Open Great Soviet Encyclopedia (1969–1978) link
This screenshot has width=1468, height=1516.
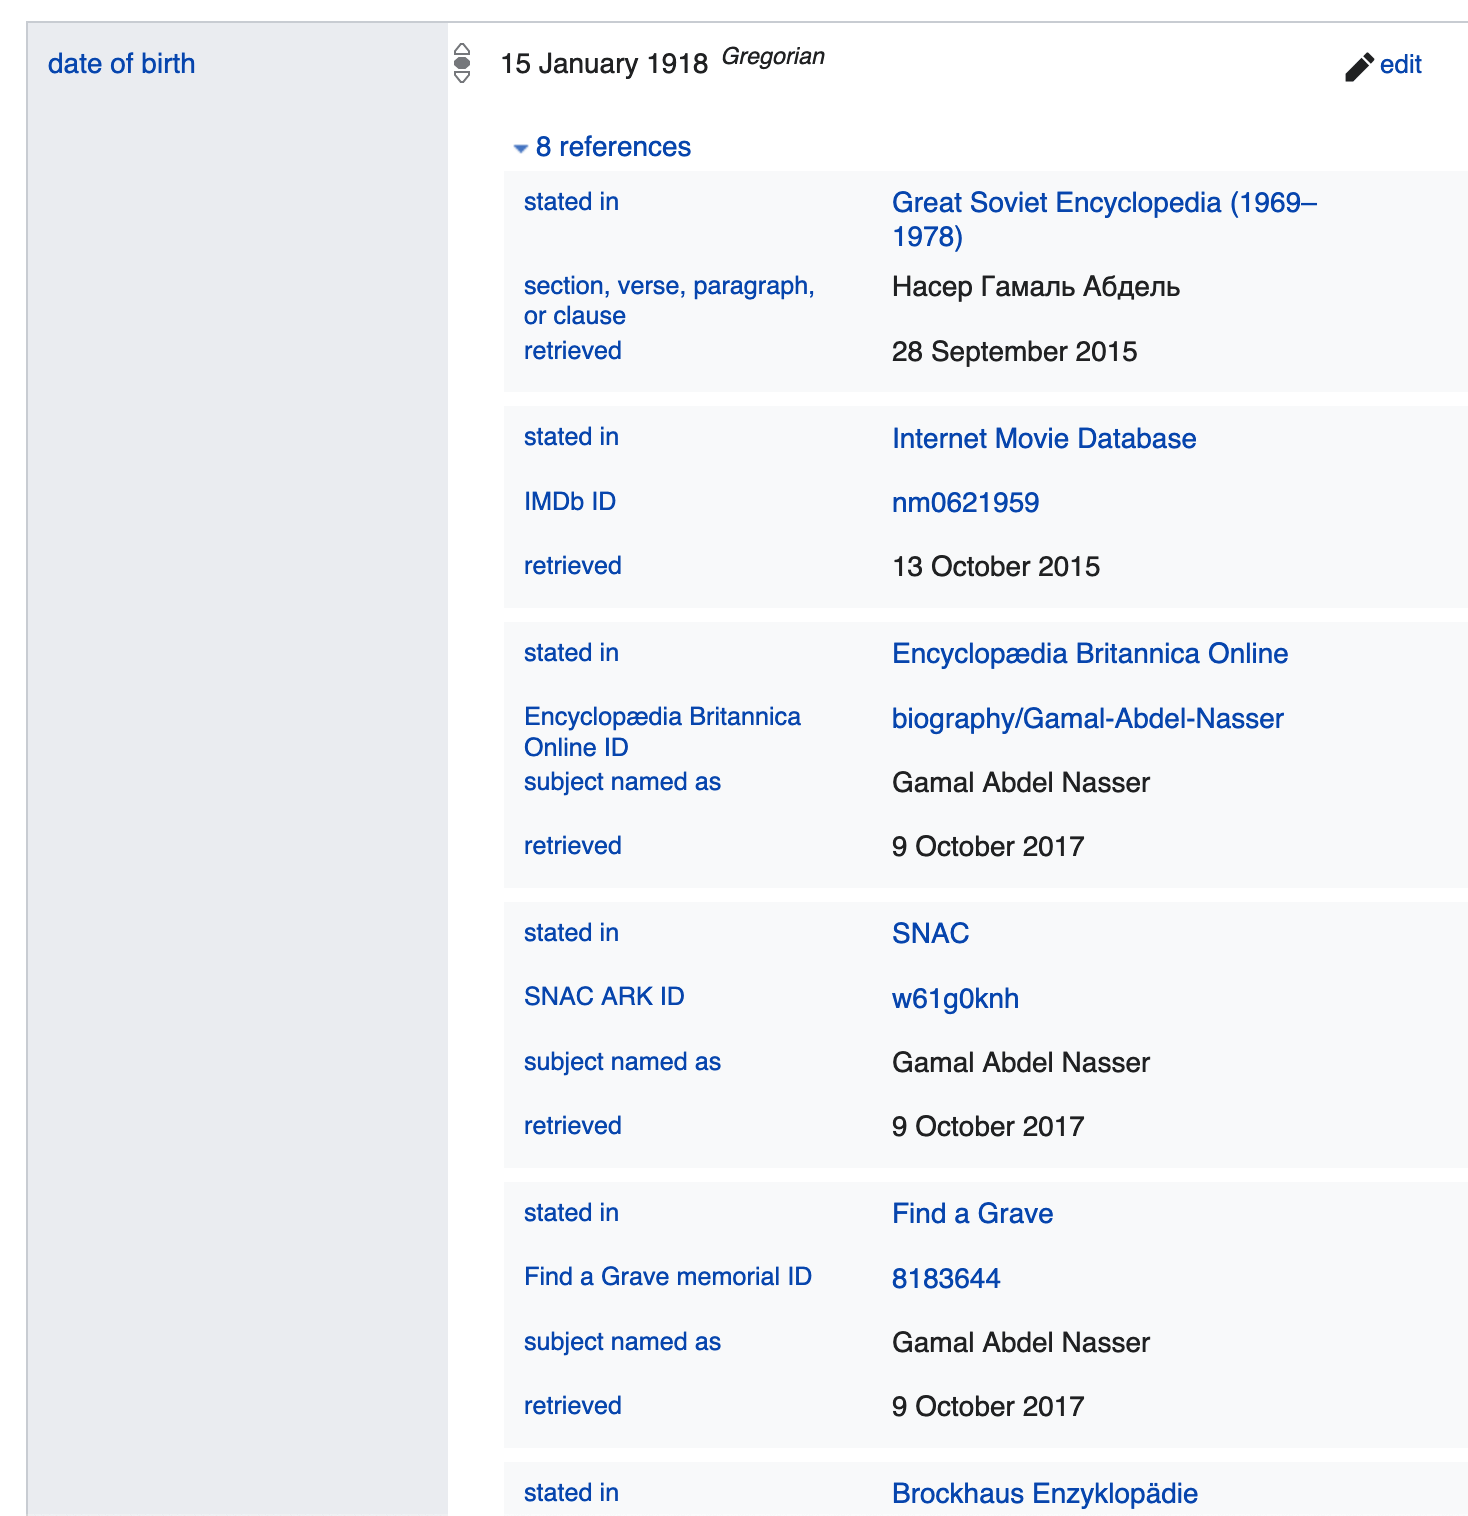click(x=1104, y=219)
